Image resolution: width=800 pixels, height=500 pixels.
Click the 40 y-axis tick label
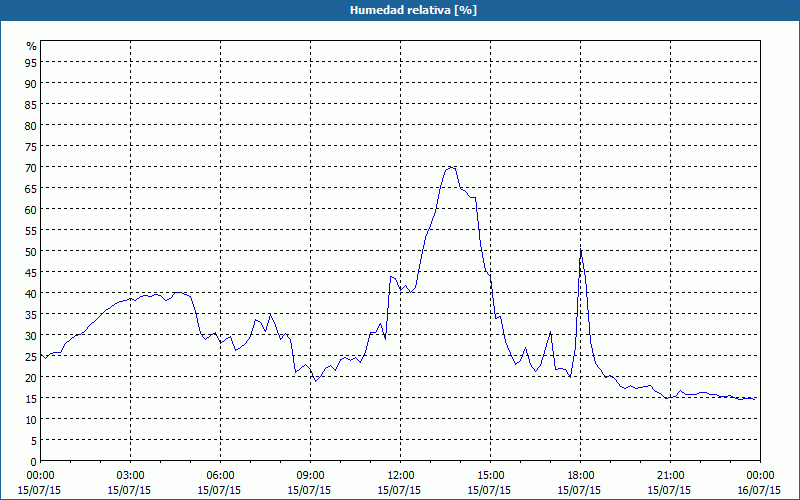31,293
